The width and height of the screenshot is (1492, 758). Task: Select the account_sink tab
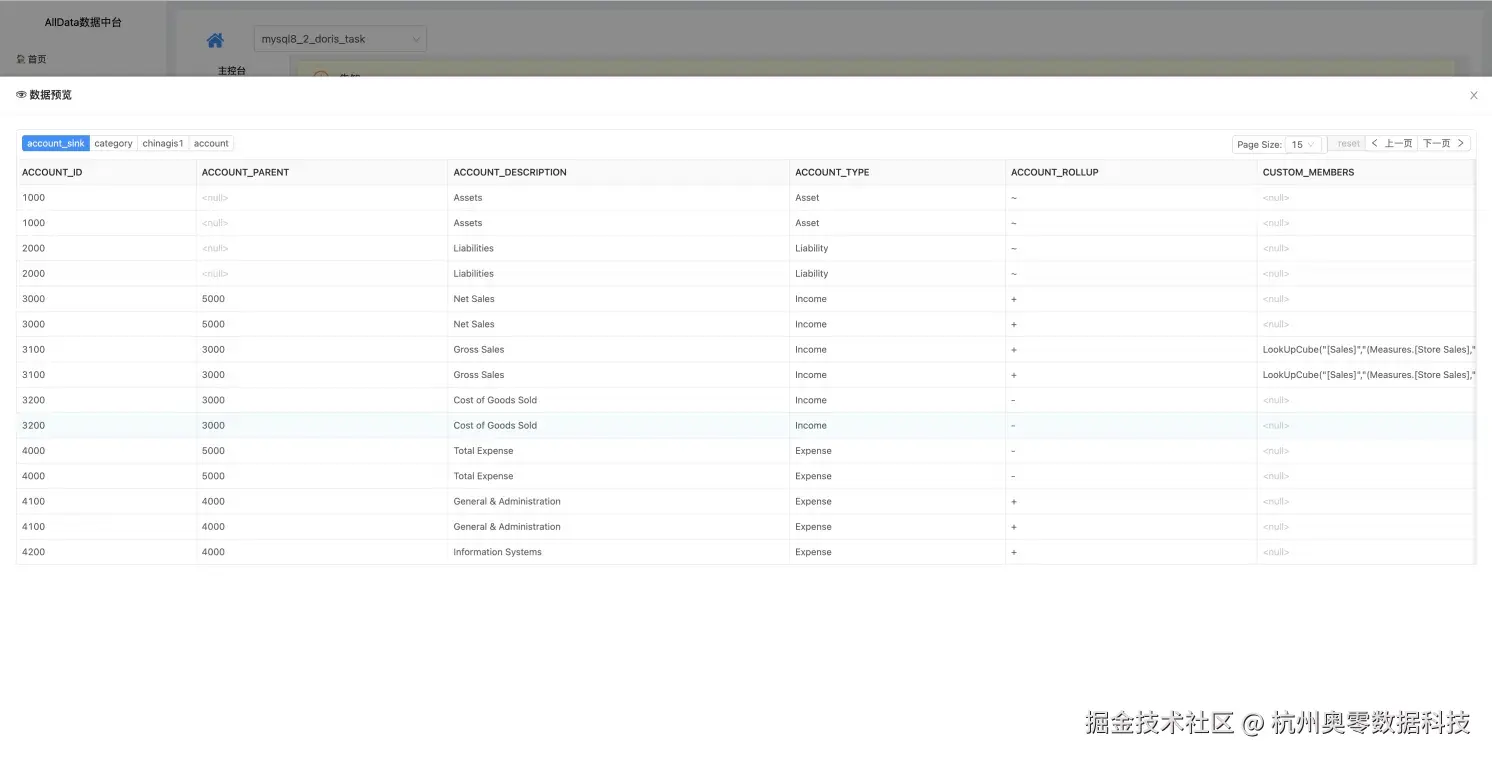56,143
